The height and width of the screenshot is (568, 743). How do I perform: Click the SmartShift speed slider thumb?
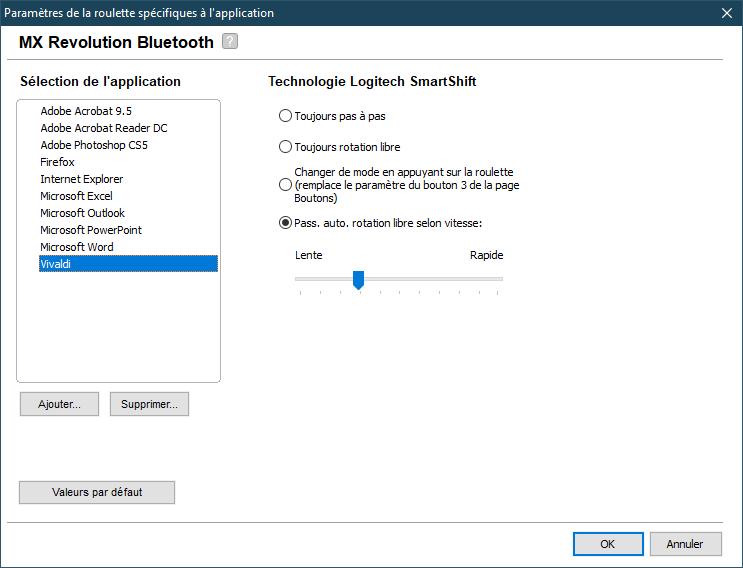click(358, 280)
